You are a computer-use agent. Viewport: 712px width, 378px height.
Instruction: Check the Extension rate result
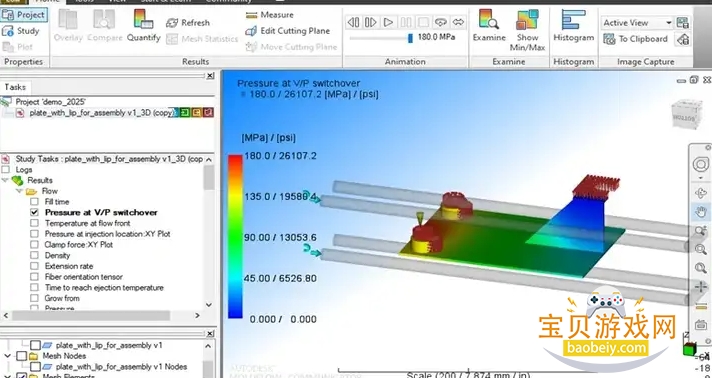[x=35, y=266]
